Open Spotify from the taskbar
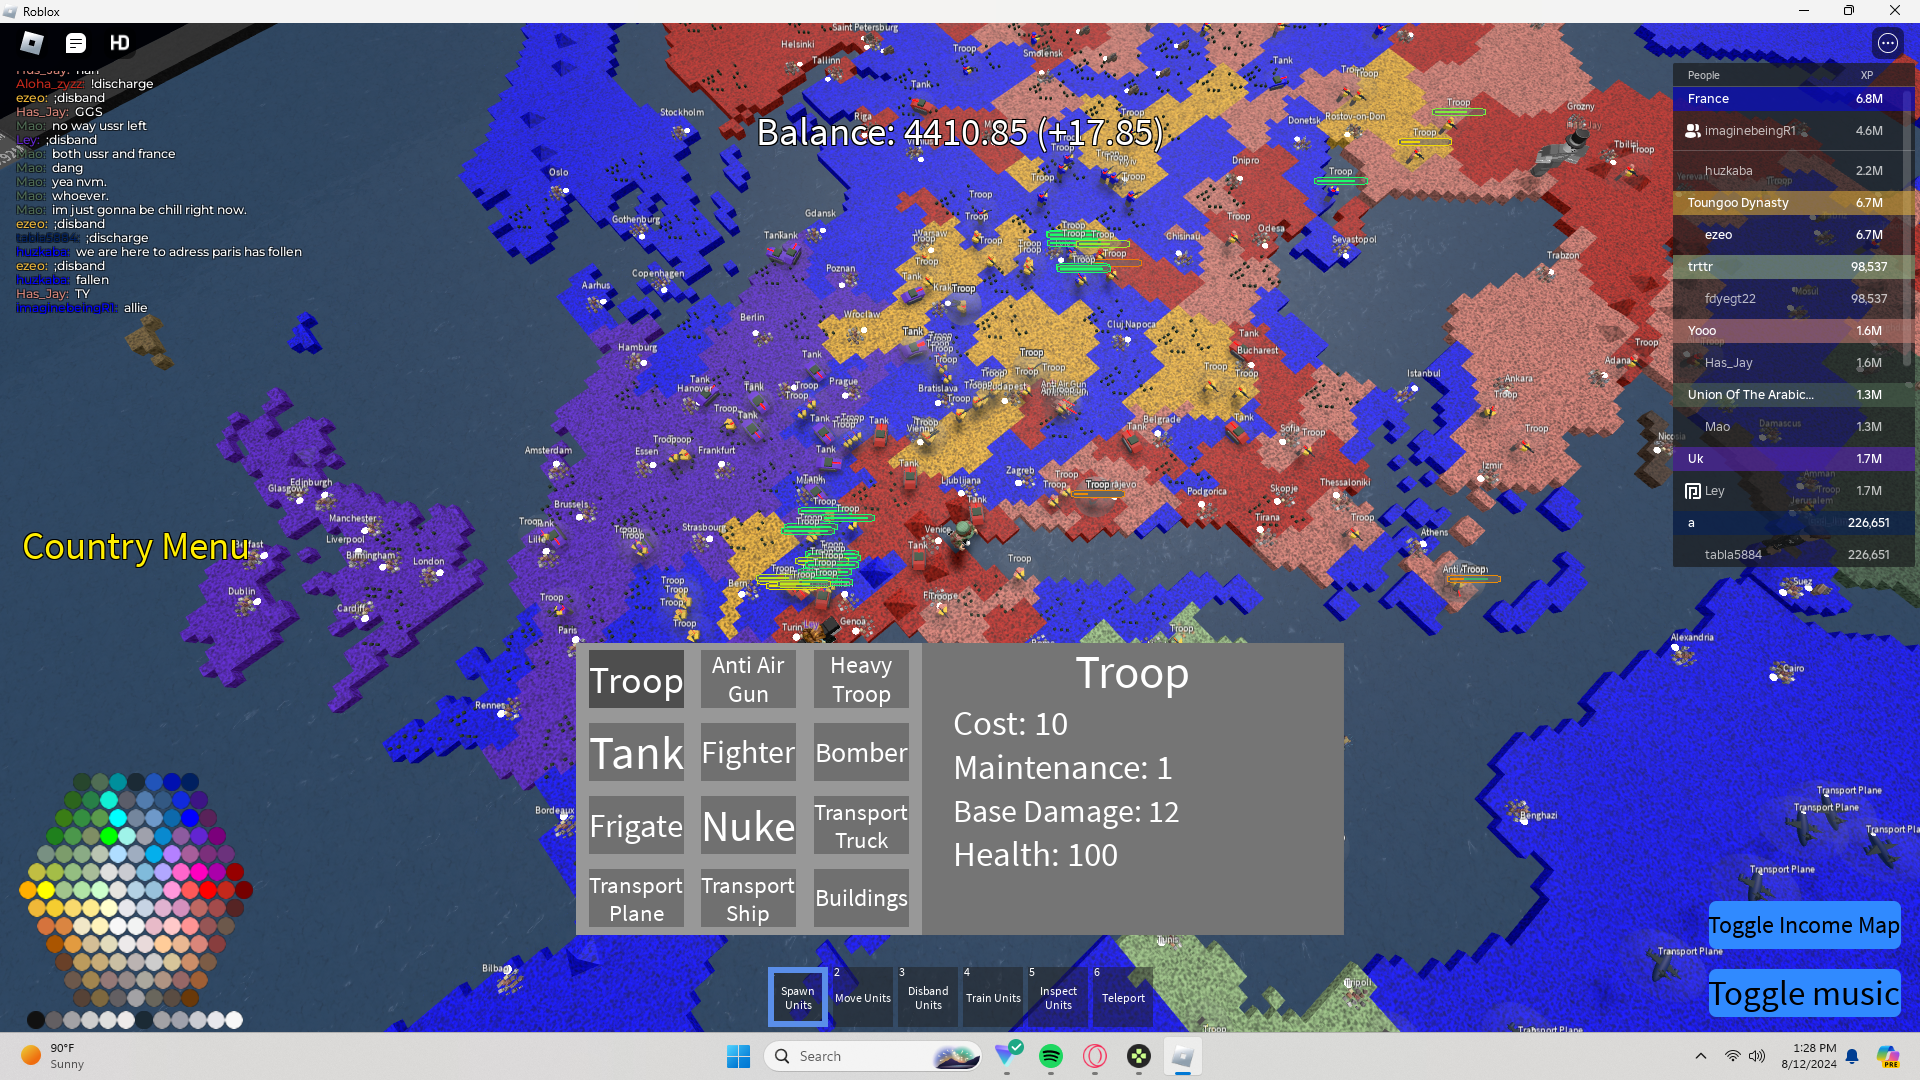The height and width of the screenshot is (1080, 1920). [x=1050, y=1056]
